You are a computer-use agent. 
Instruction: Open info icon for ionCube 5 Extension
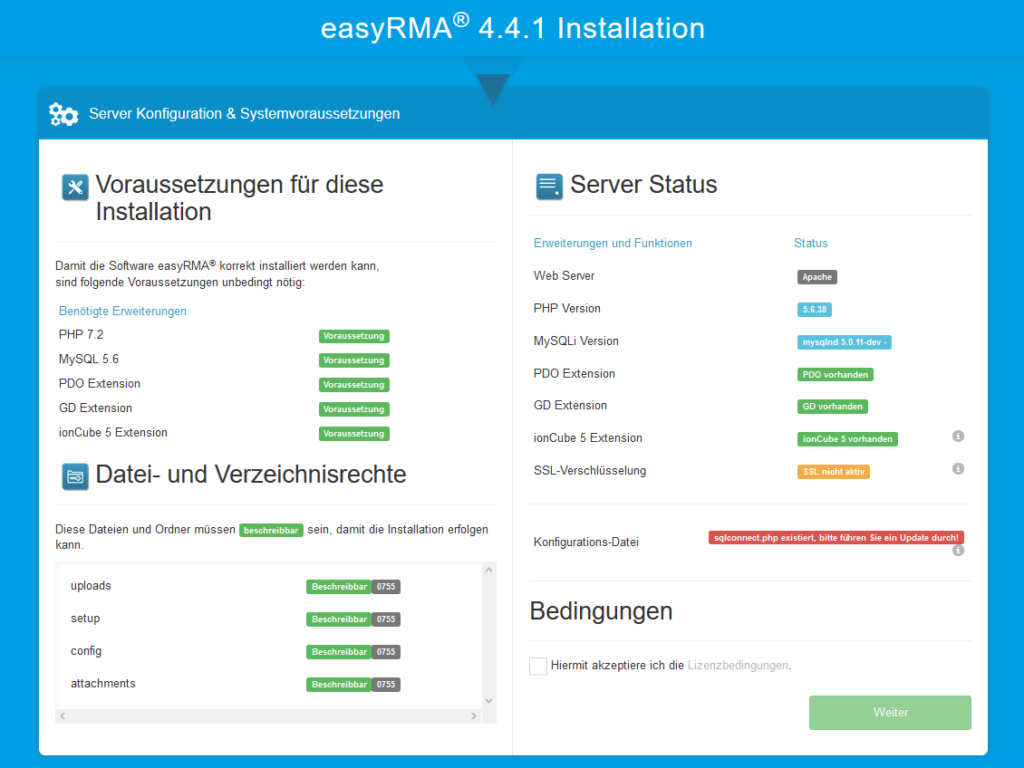pos(958,436)
